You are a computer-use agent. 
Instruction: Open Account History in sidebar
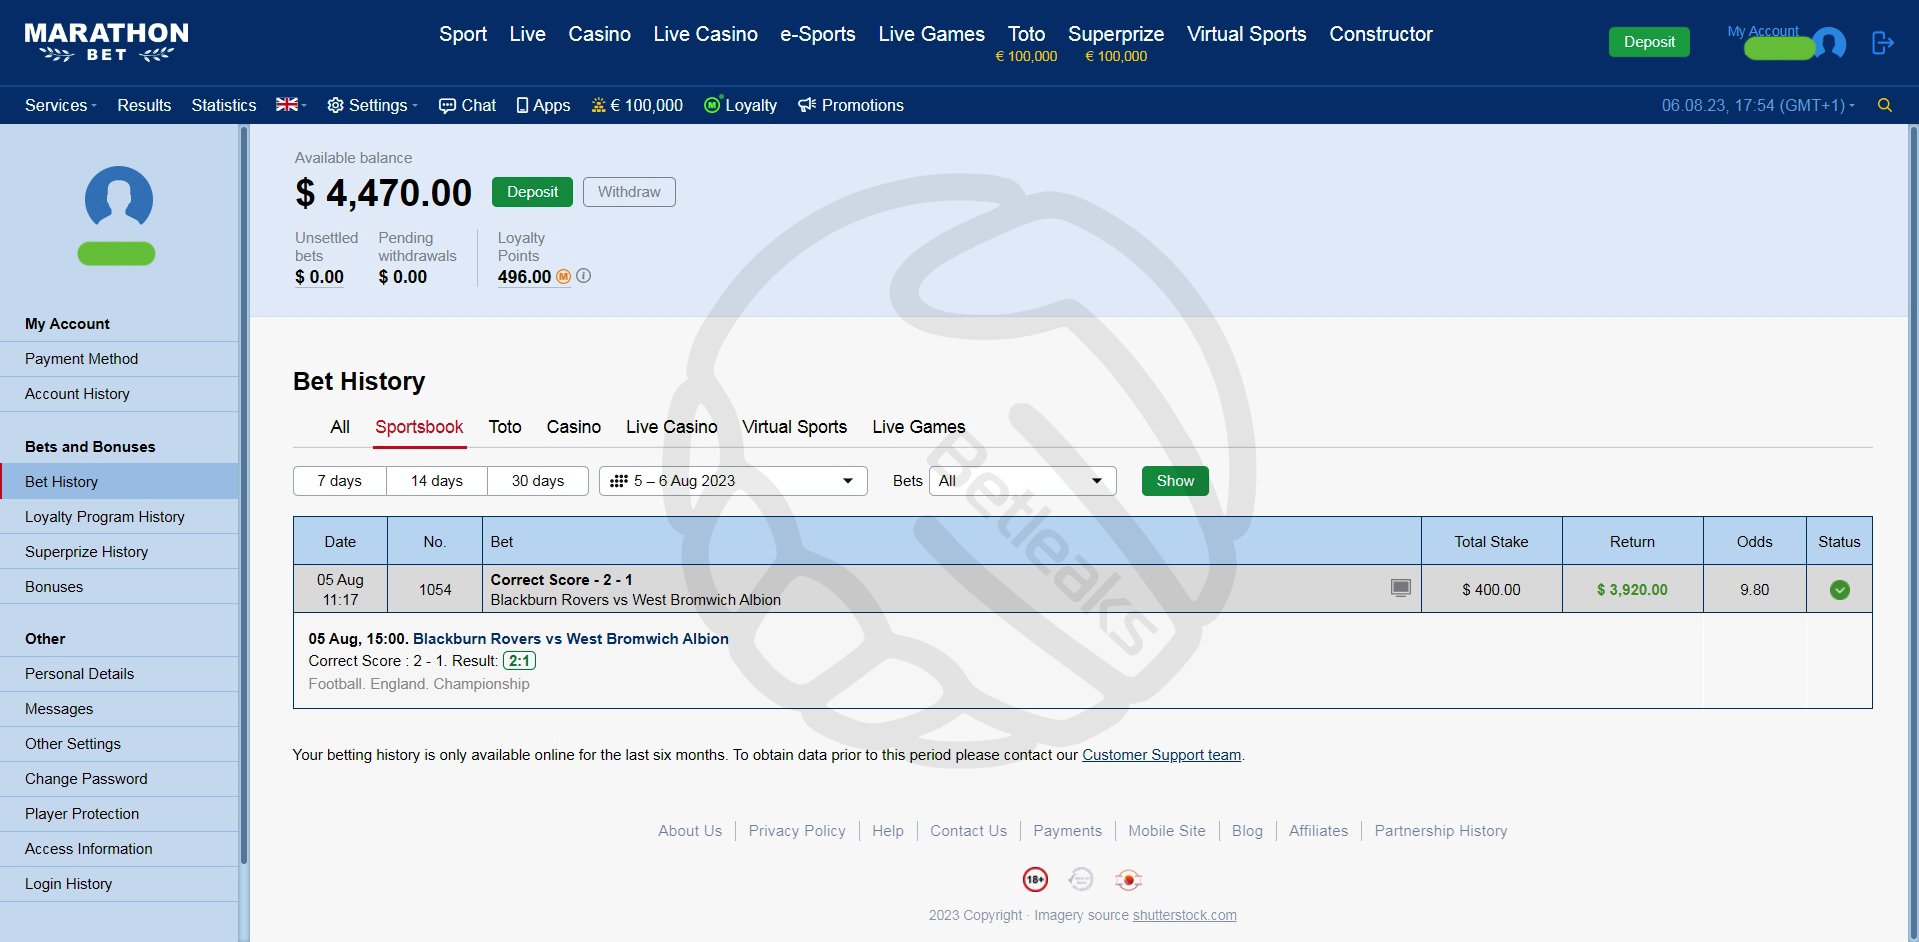pyautogui.click(x=119, y=394)
